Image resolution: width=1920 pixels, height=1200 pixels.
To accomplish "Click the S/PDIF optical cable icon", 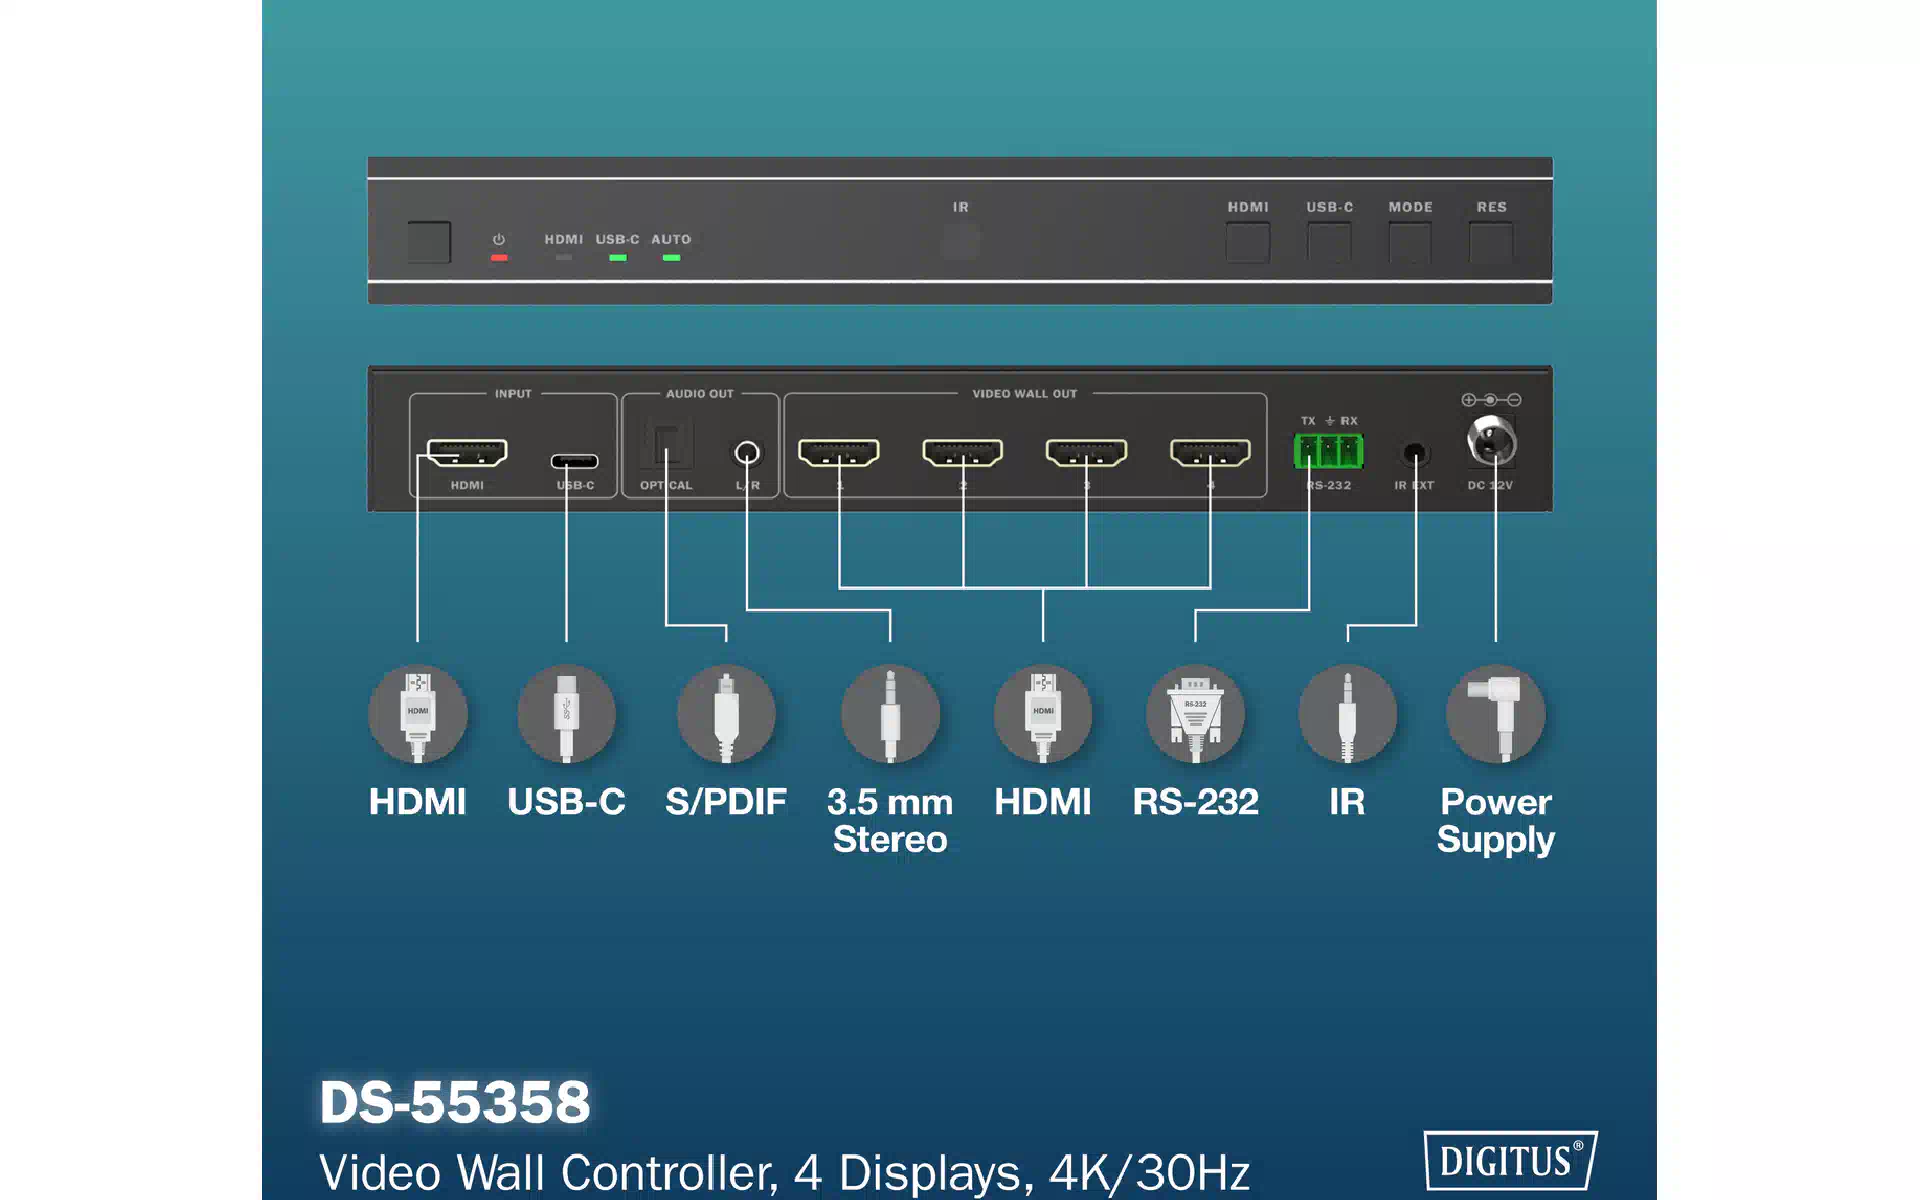I will [726, 714].
